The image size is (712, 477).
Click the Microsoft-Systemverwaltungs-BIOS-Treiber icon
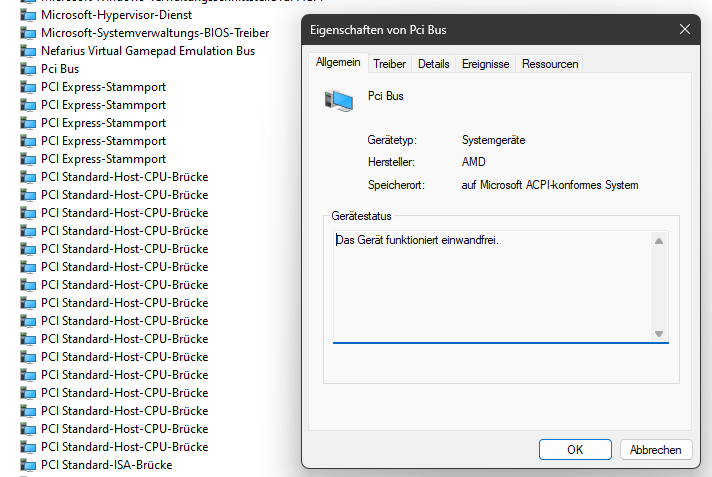pyautogui.click(x=29, y=33)
